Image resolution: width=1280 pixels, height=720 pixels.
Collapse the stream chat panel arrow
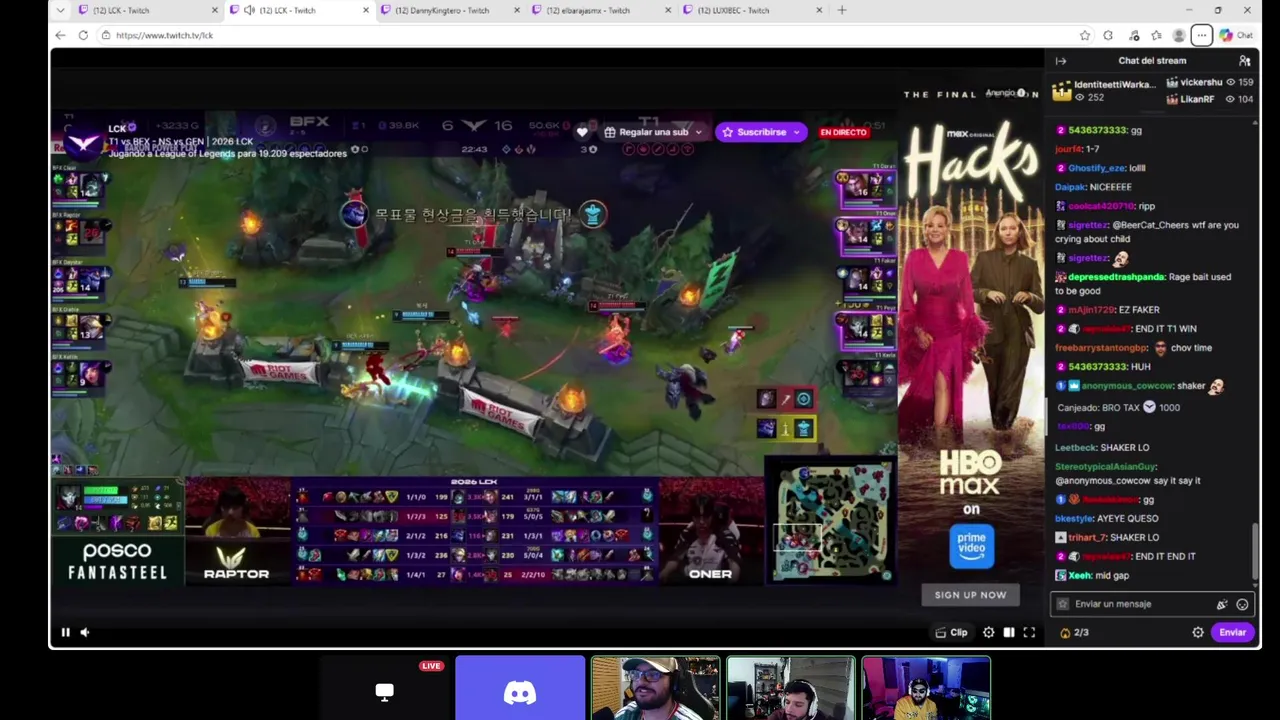(1061, 61)
